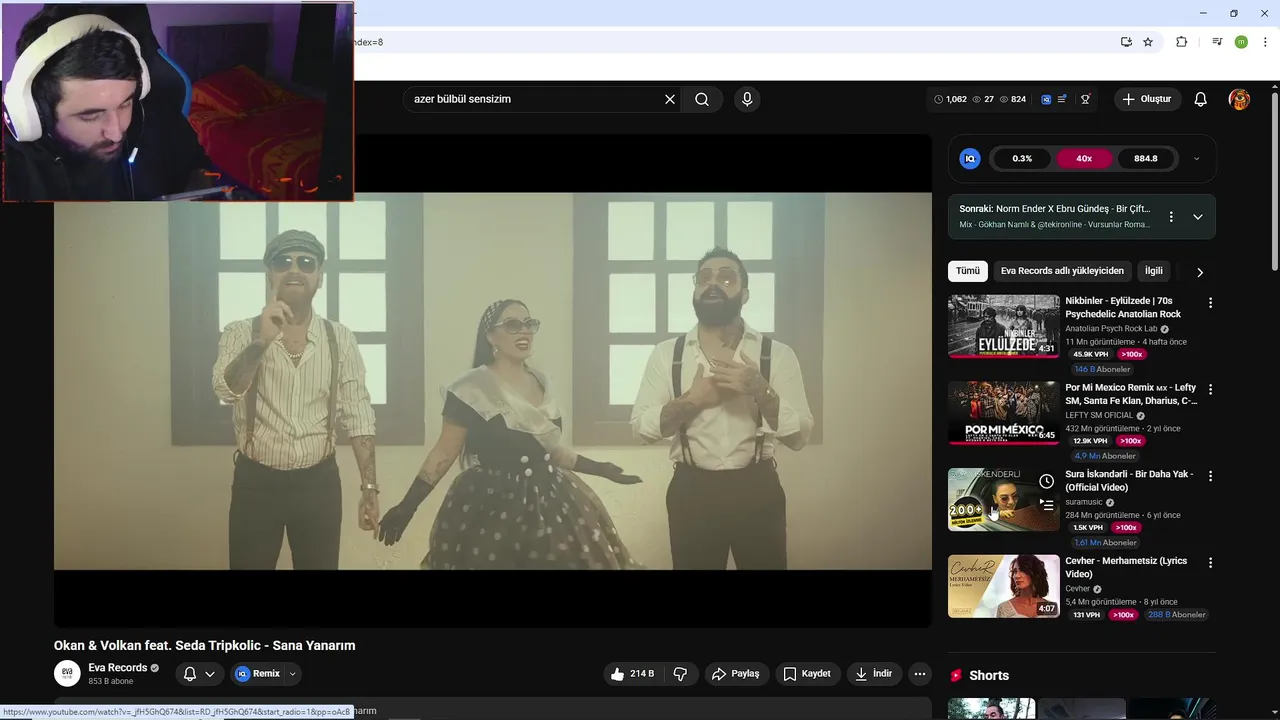The height and width of the screenshot is (720, 1280).
Task: Start voice search with the microphone icon
Action: pos(746,99)
